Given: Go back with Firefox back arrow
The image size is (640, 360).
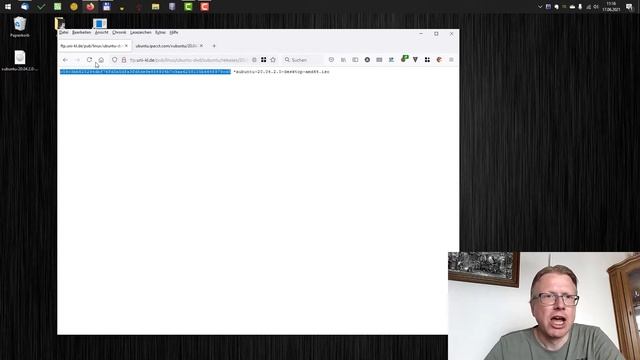Looking at the screenshot, I should [65, 60].
